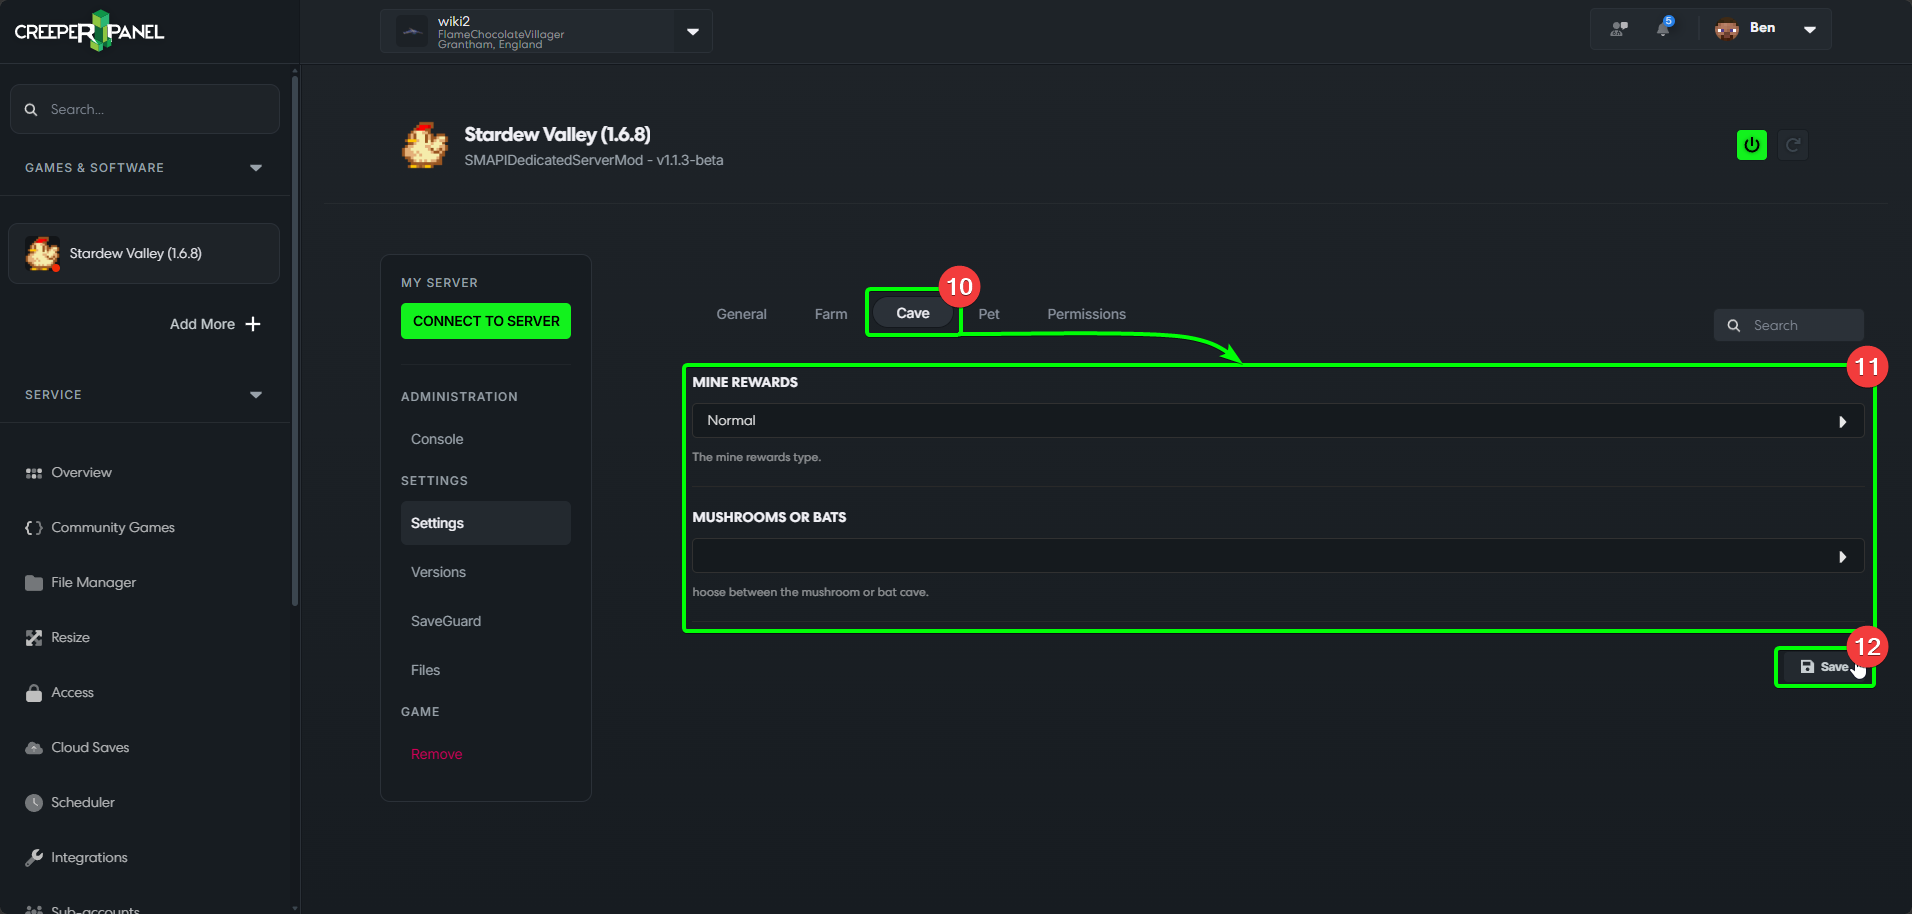Switch to the Farm tab

click(x=830, y=314)
